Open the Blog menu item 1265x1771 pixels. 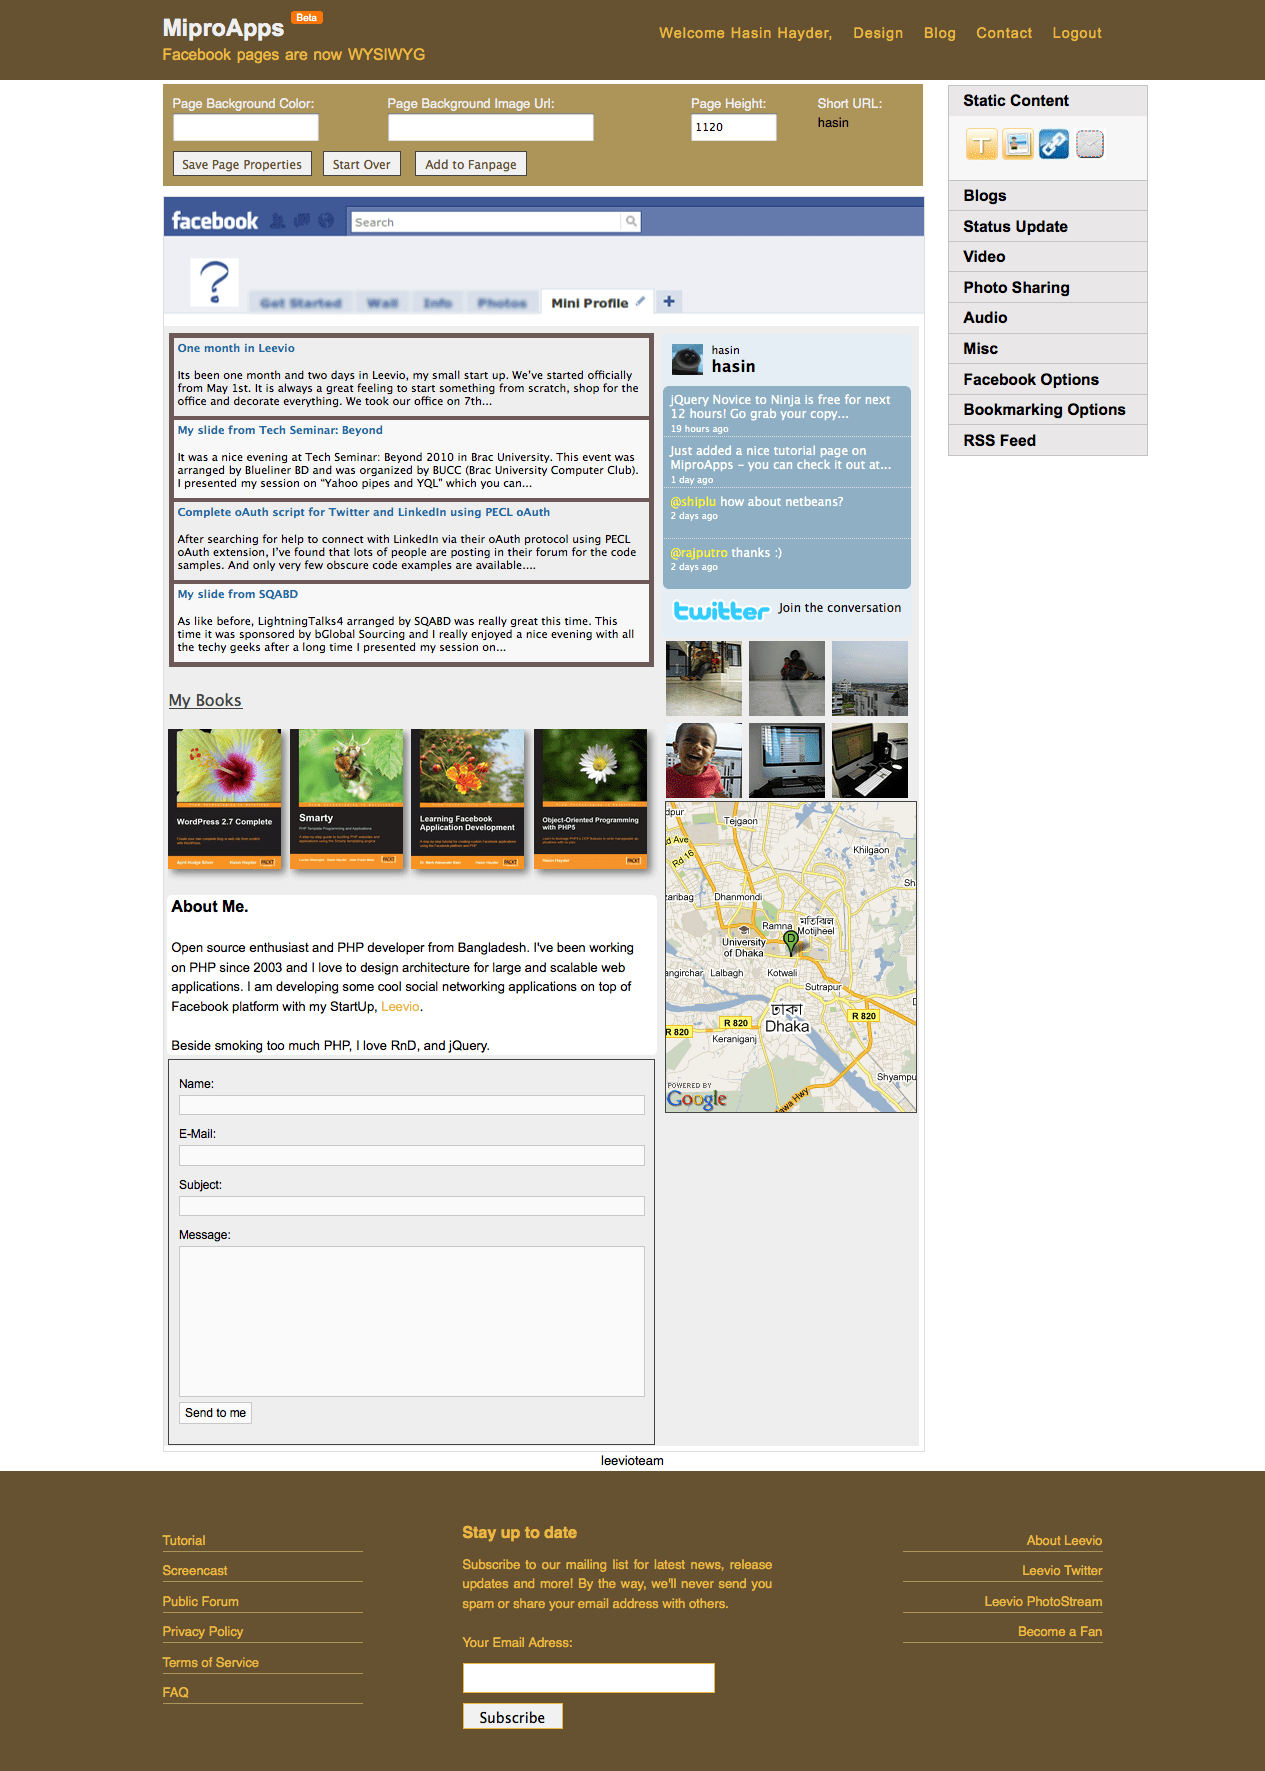[x=940, y=33]
